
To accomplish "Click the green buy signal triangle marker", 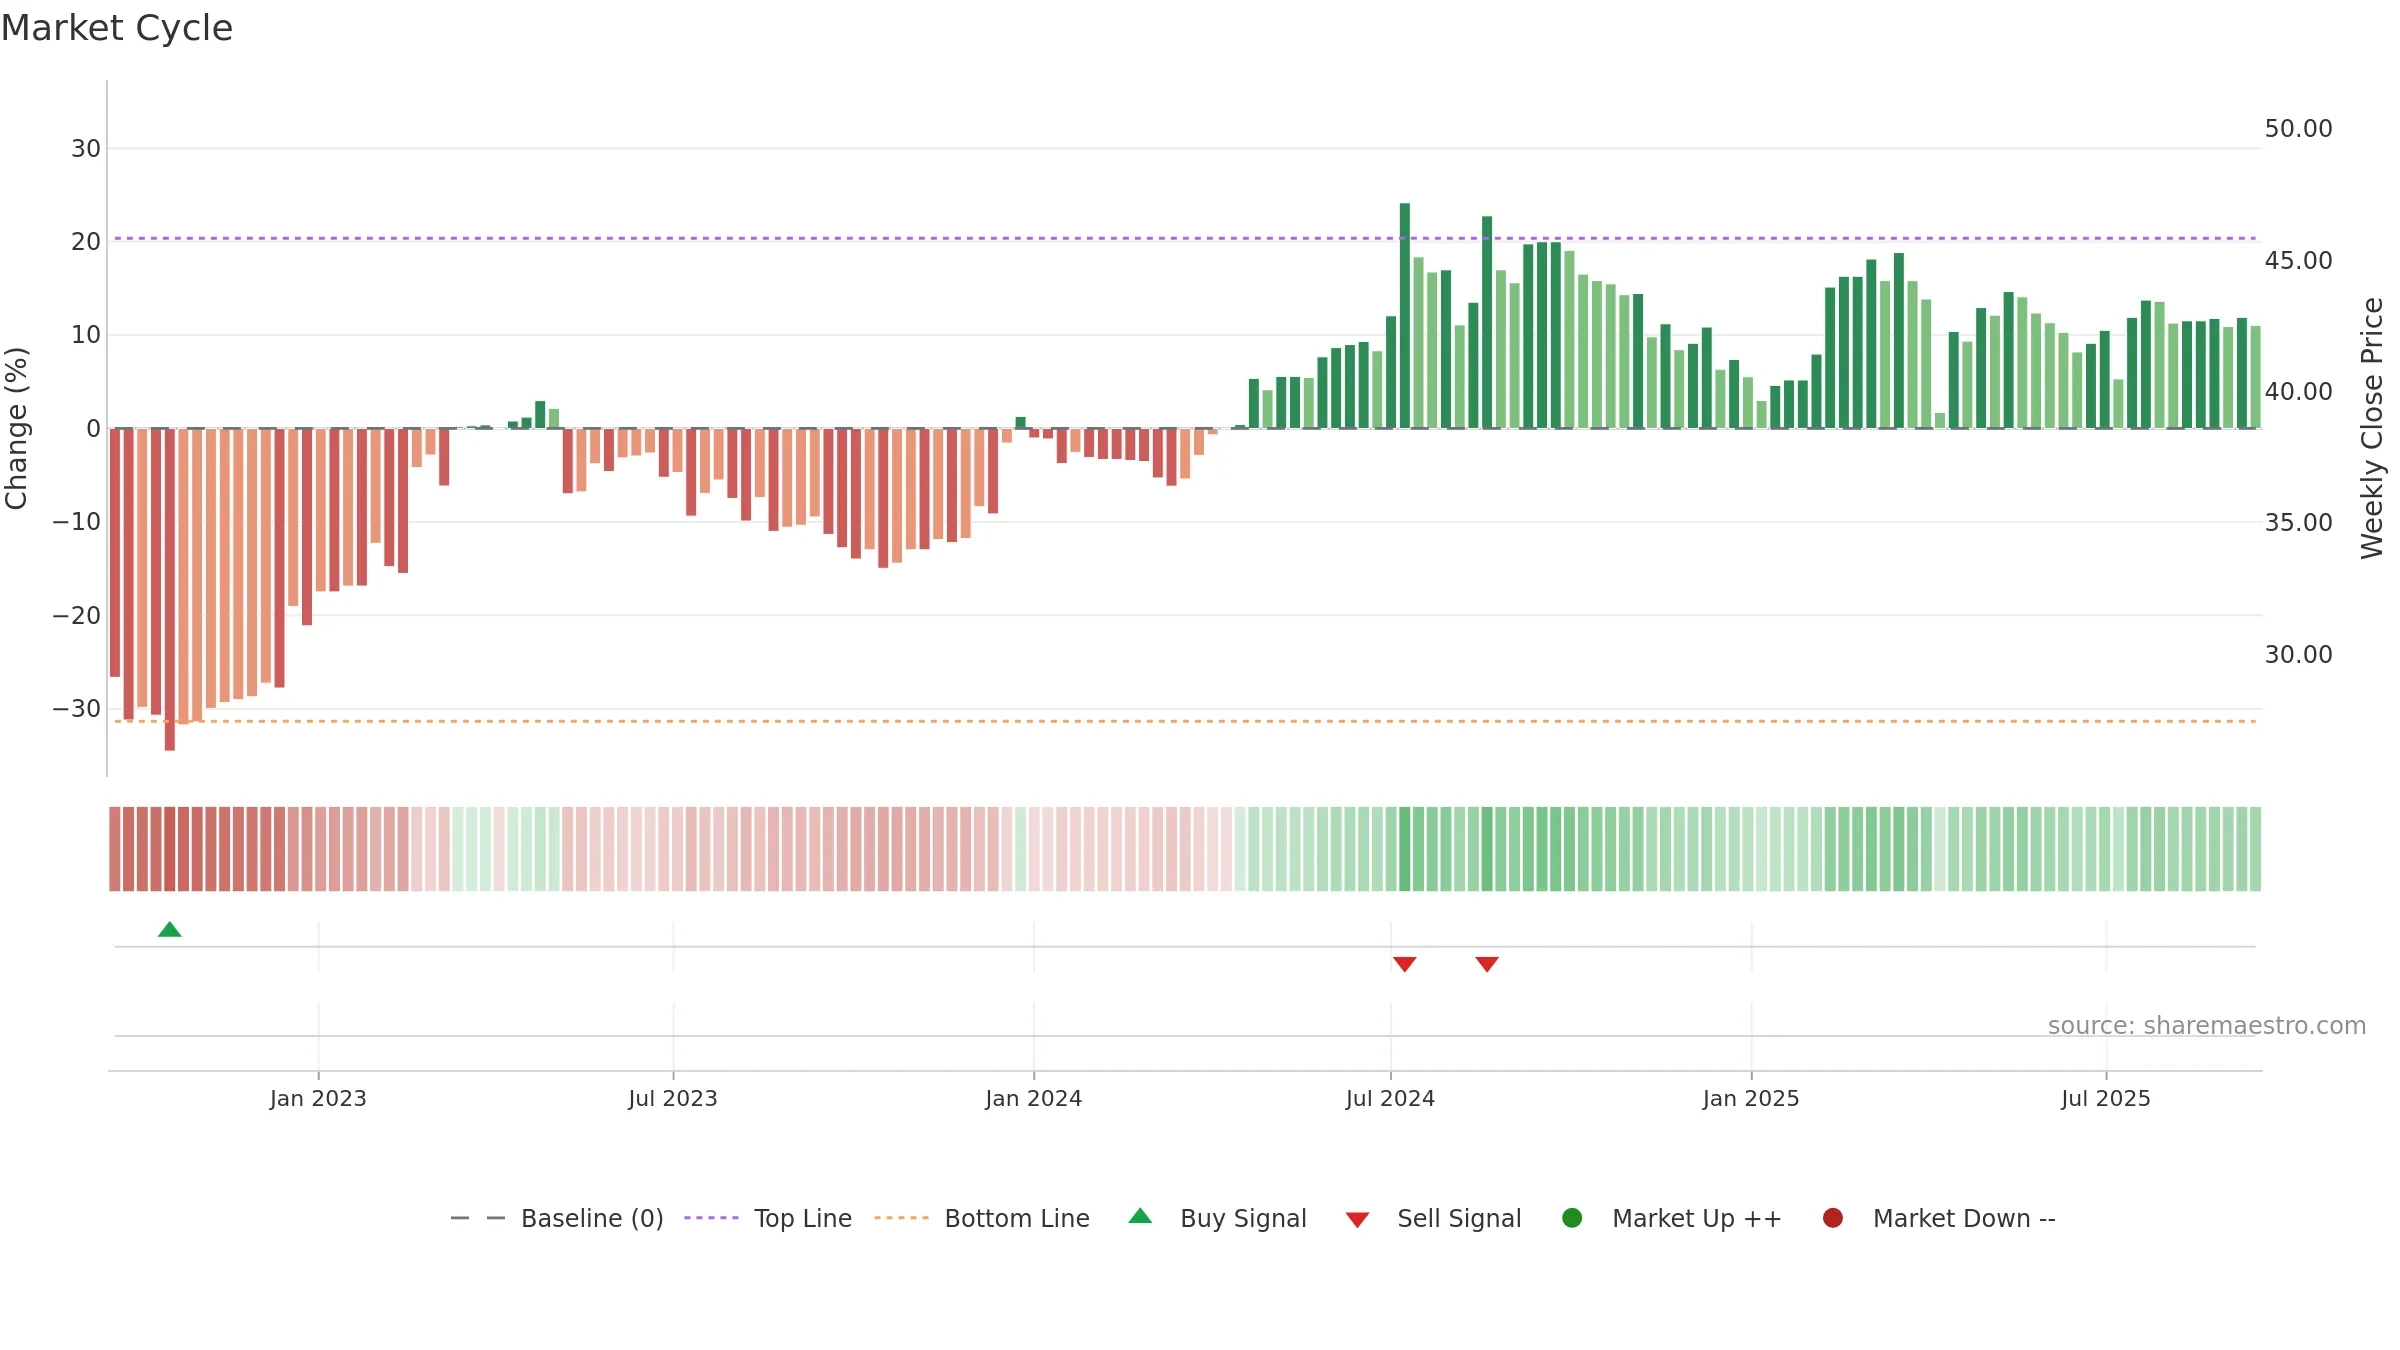I will [170, 930].
